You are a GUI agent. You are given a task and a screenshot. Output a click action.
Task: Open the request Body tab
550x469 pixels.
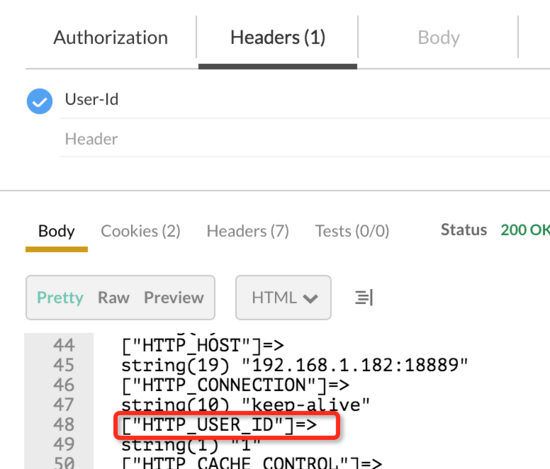(438, 38)
